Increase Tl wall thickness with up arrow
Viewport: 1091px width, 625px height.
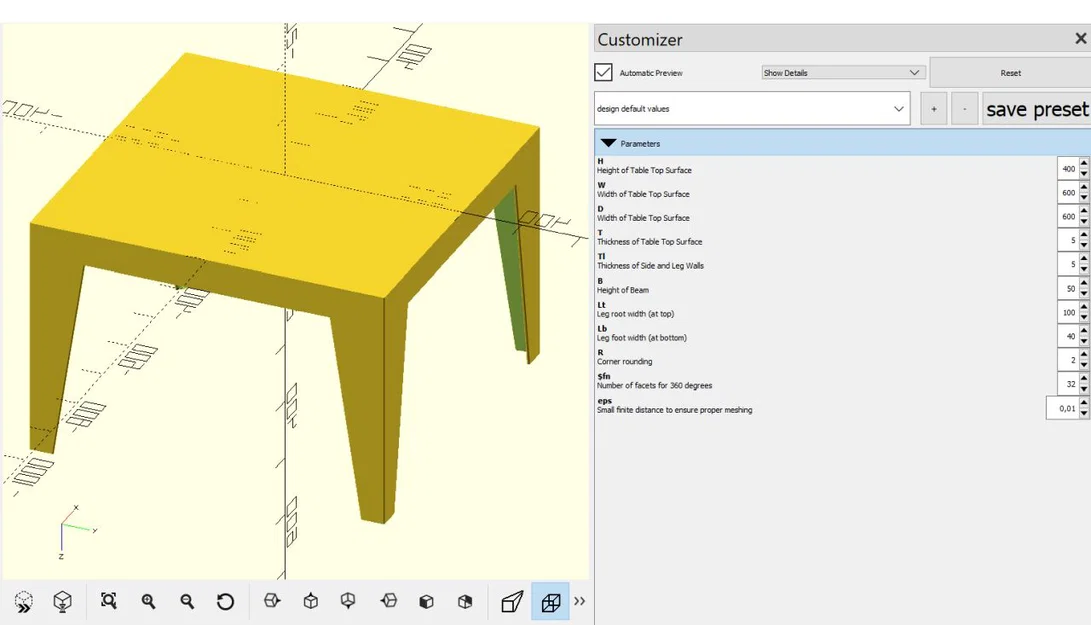coord(1083,260)
